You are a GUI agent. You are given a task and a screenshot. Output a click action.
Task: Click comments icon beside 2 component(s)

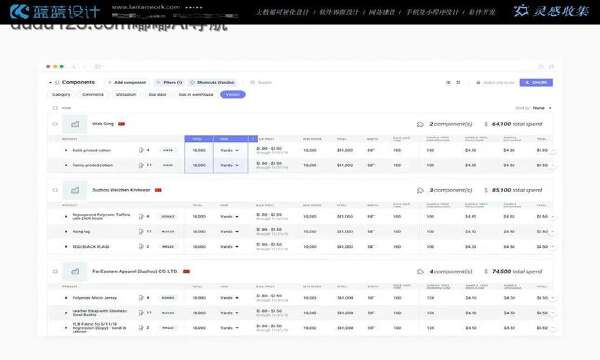coord(420,124)
